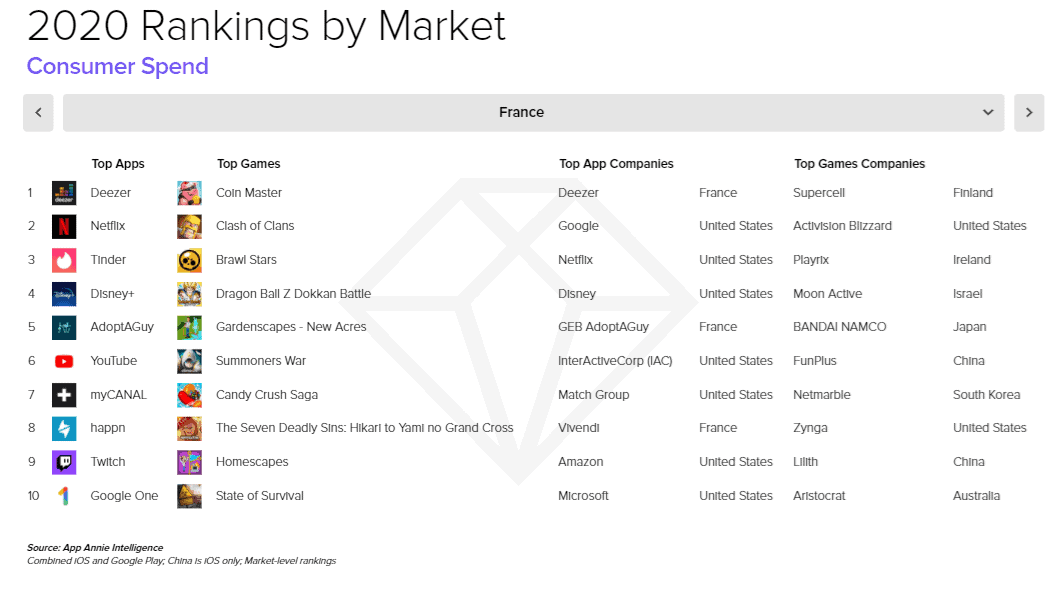The image size is (1062, 603).
Task: Open the France market dropdown
Action: tap(521, 113)
